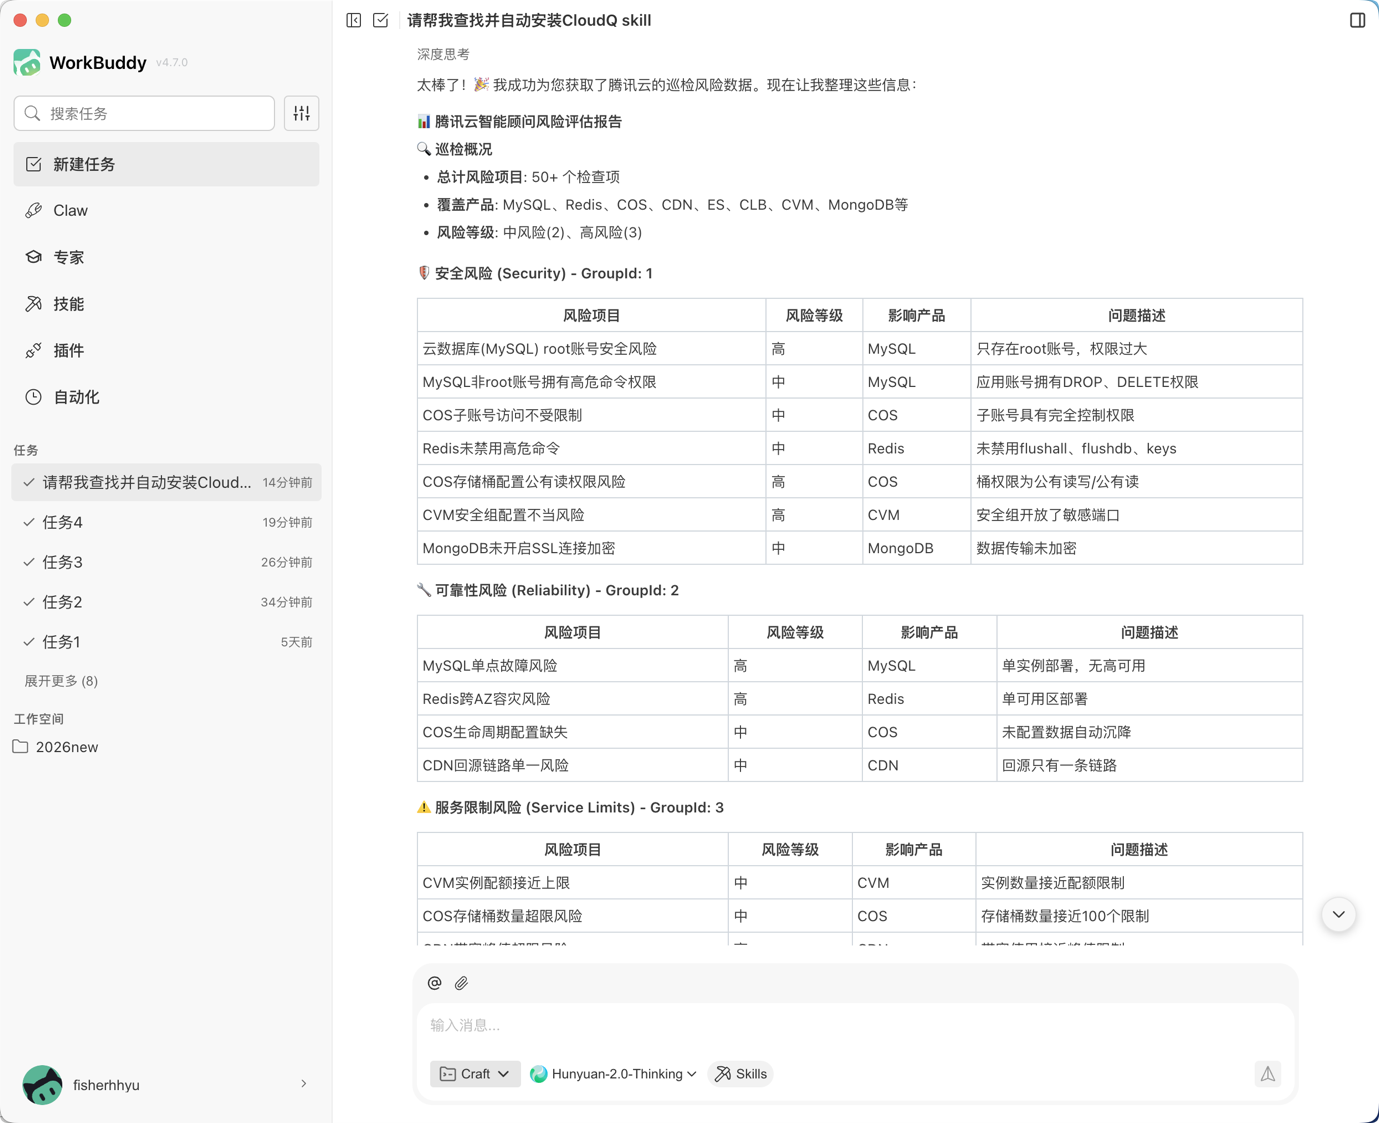Click cell 应用账号拥有DROP、DELETE权限
Screen dimensions: 1379x1123
tap(1136, 382)
